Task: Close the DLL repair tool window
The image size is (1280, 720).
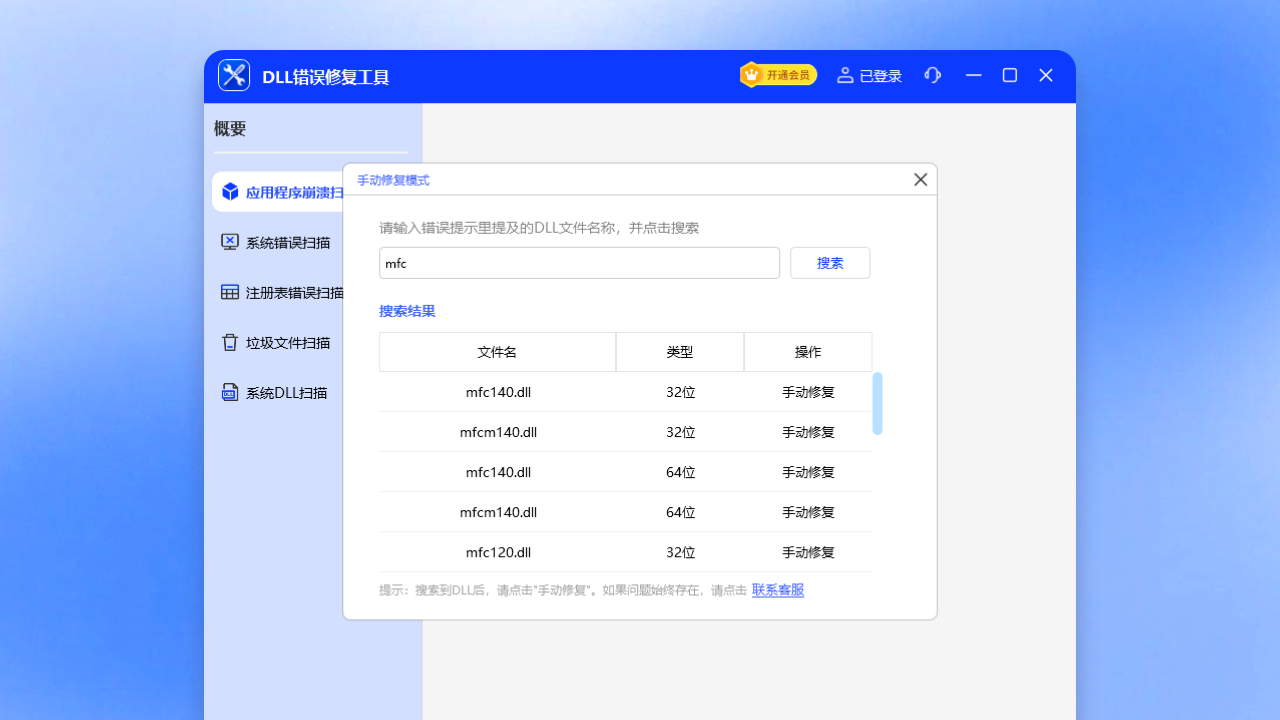Action: 1046,75
